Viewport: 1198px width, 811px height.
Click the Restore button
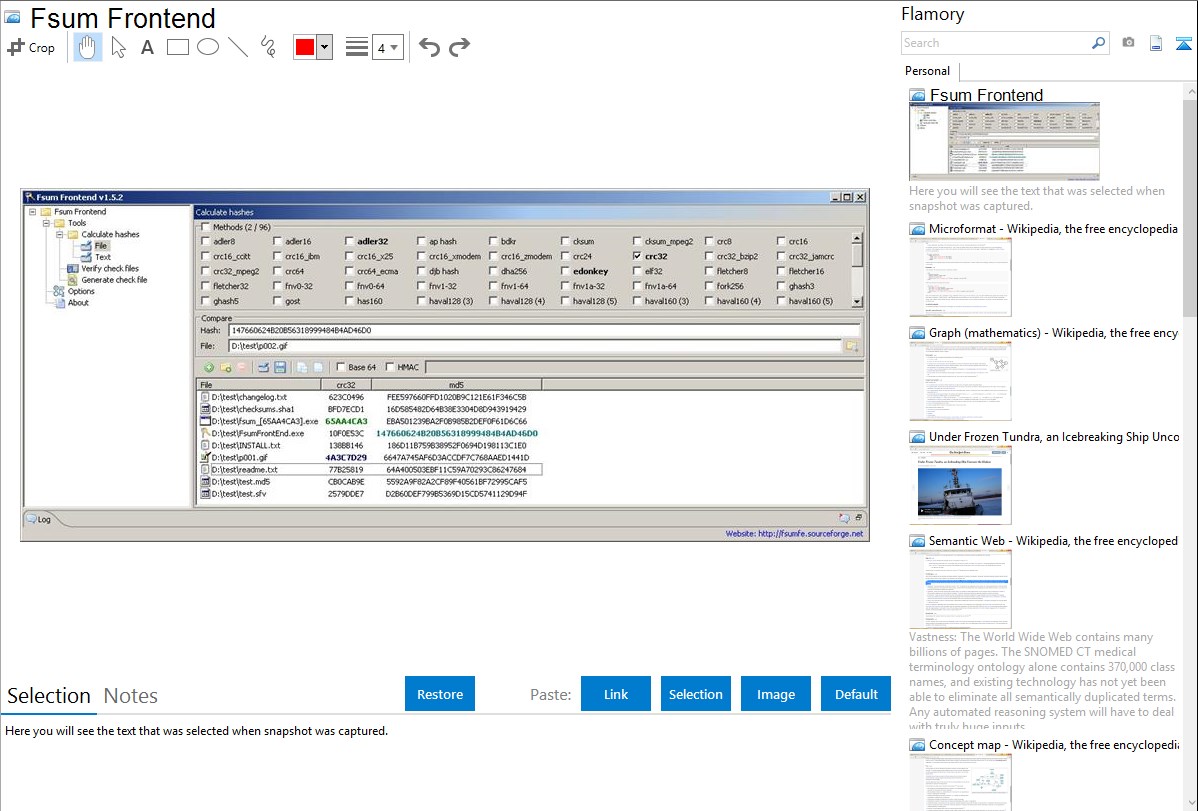[x=440, y=694]
